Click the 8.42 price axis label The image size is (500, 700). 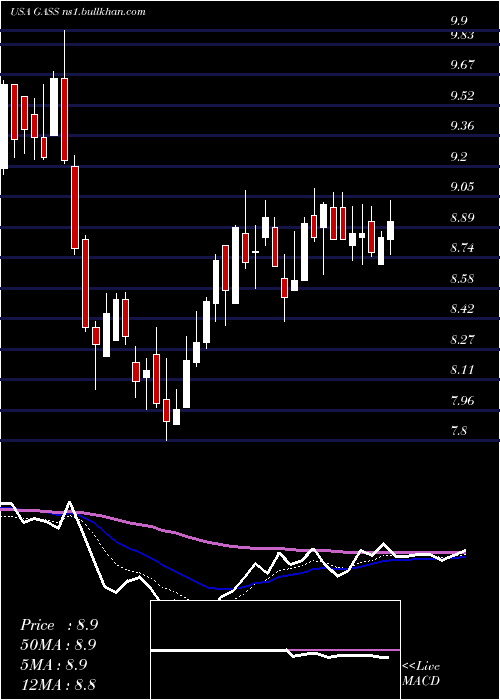coord(462,309)
